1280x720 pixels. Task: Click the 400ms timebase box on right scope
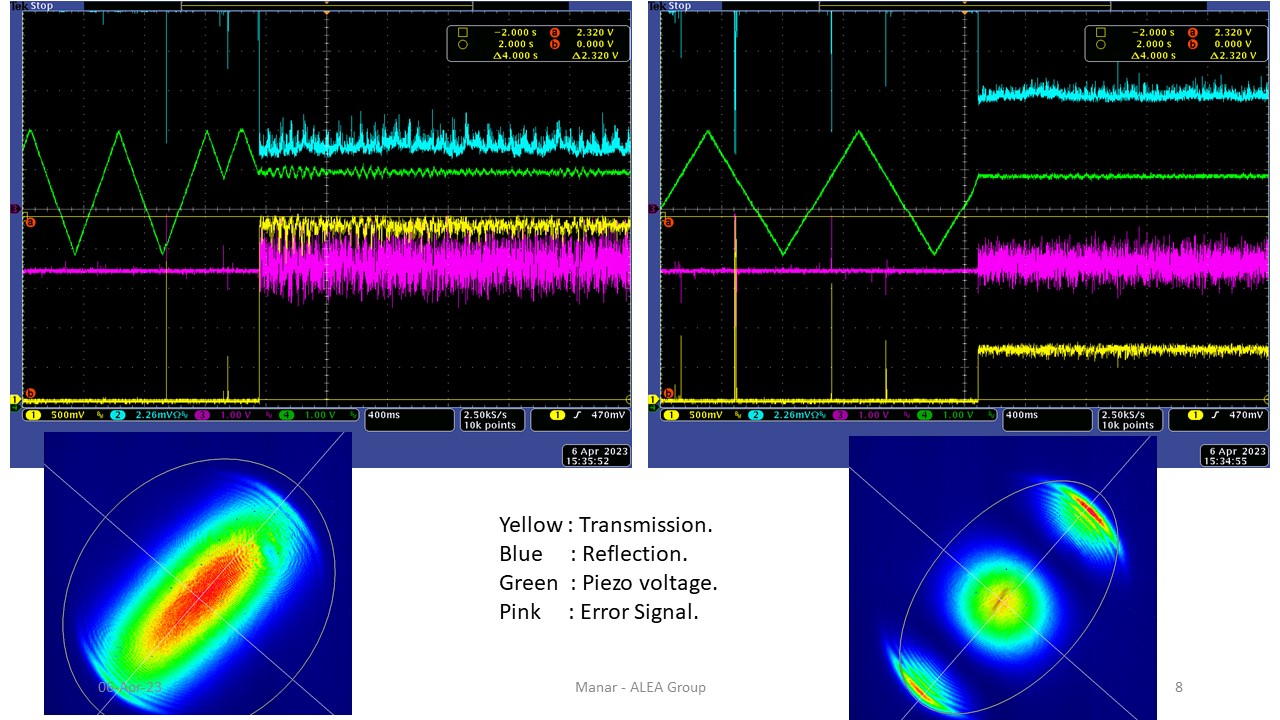click(1043, 419)
